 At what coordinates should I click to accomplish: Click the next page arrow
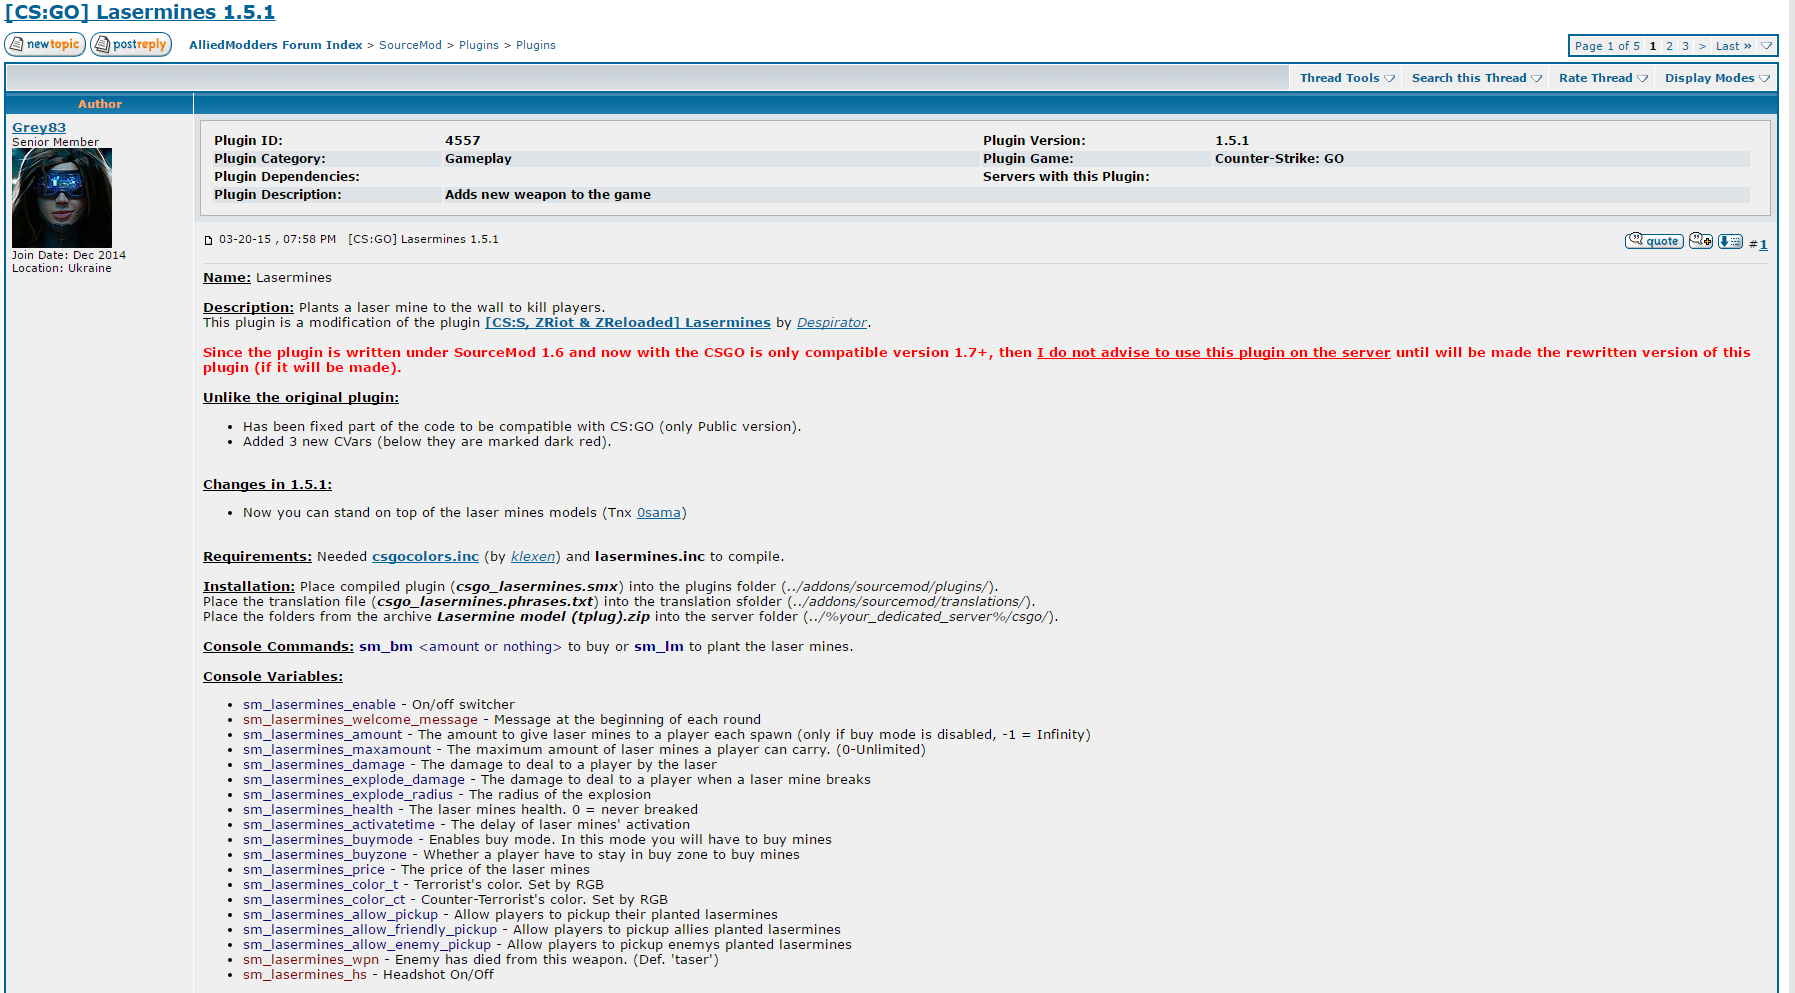coord(1702,46)
